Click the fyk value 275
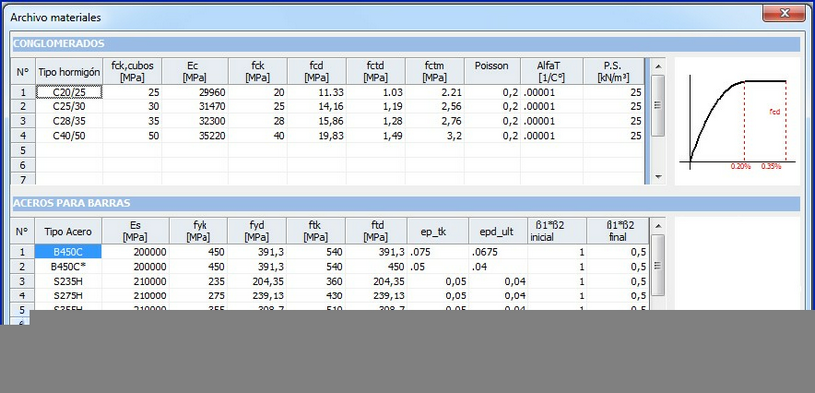 [216, 296]
